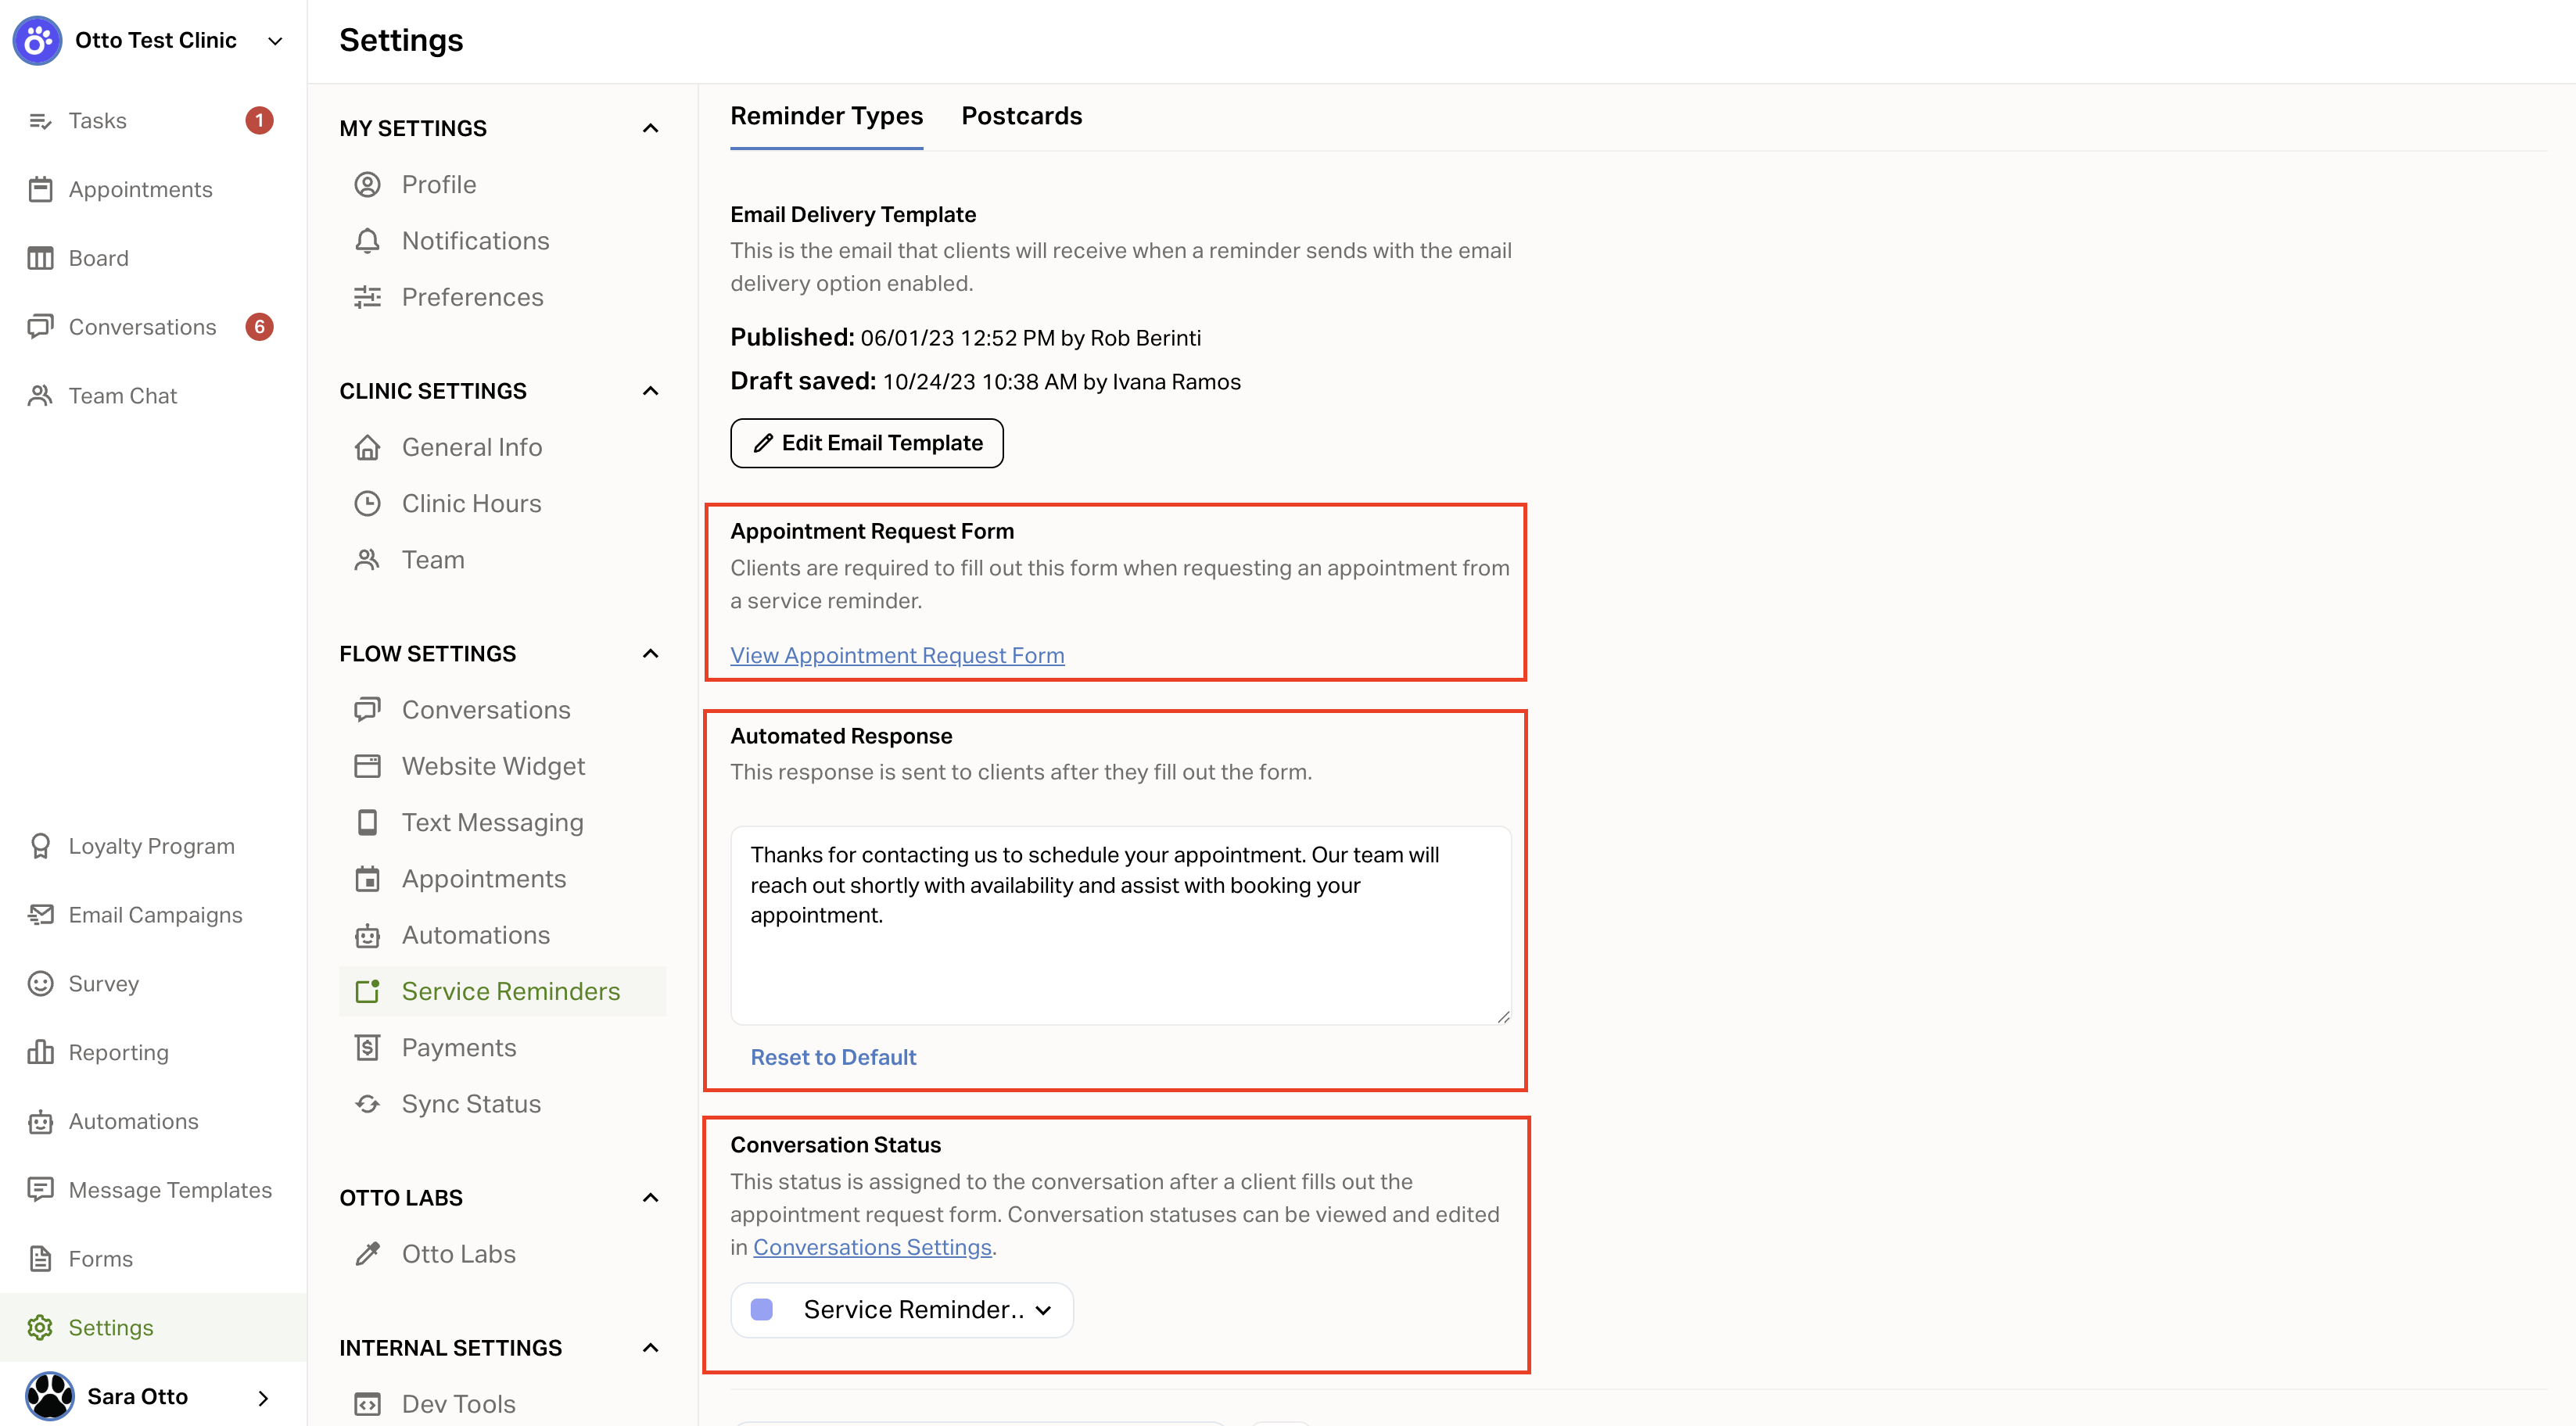Screen dimensions: 2576x1426
Task: Open the View Appointment Request Form link
Action: tap(897, 655)
